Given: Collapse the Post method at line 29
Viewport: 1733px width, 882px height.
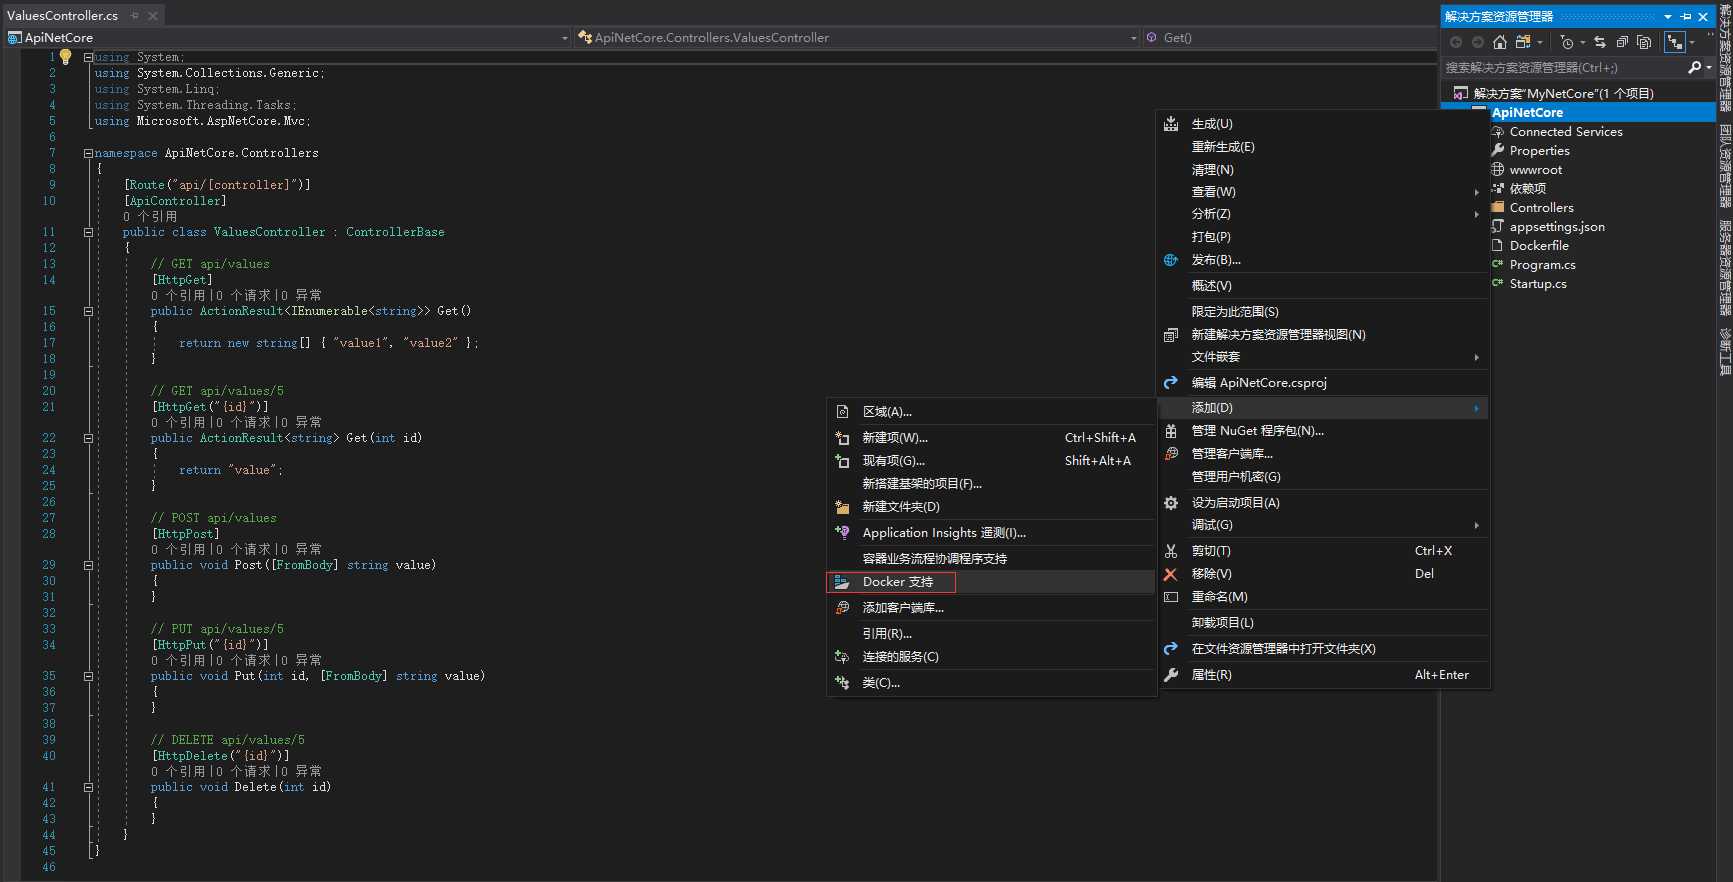Looking at the screenshot, I should (x=88, y=565).
